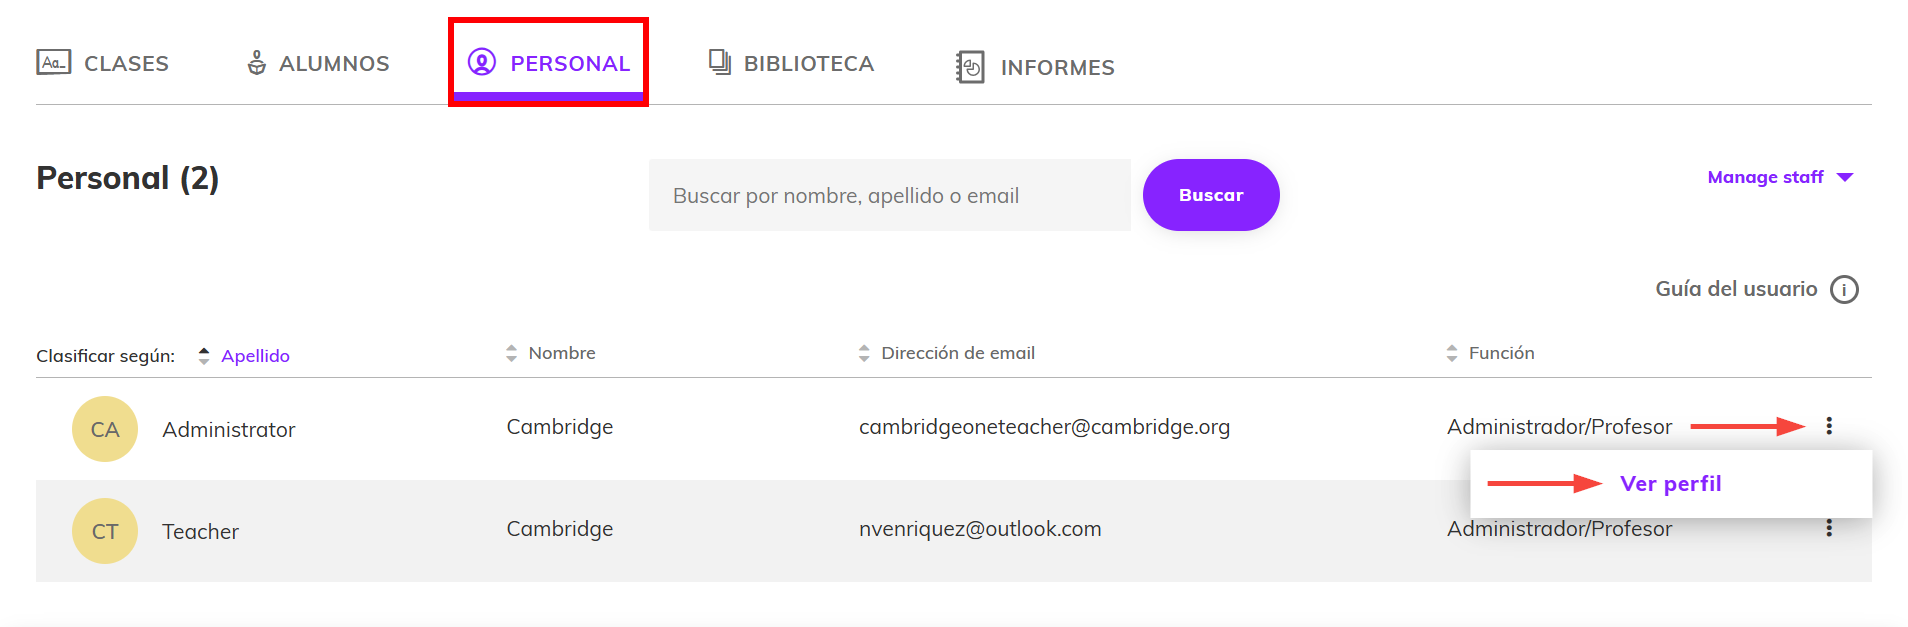Click the Clases book icon
The height and width of the screenshot is (627, 1908).
pyautogui.click(x=54, y=62)
